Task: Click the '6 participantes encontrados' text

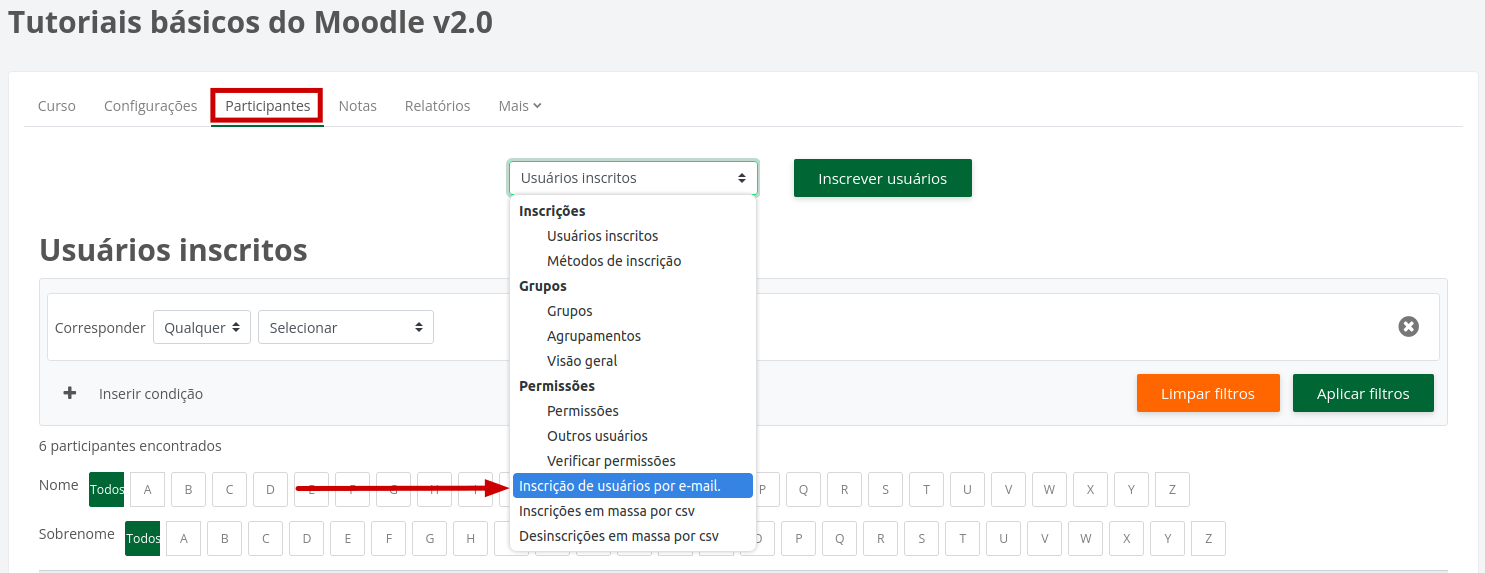Action: pyautogui.click(x=130, y=446)
